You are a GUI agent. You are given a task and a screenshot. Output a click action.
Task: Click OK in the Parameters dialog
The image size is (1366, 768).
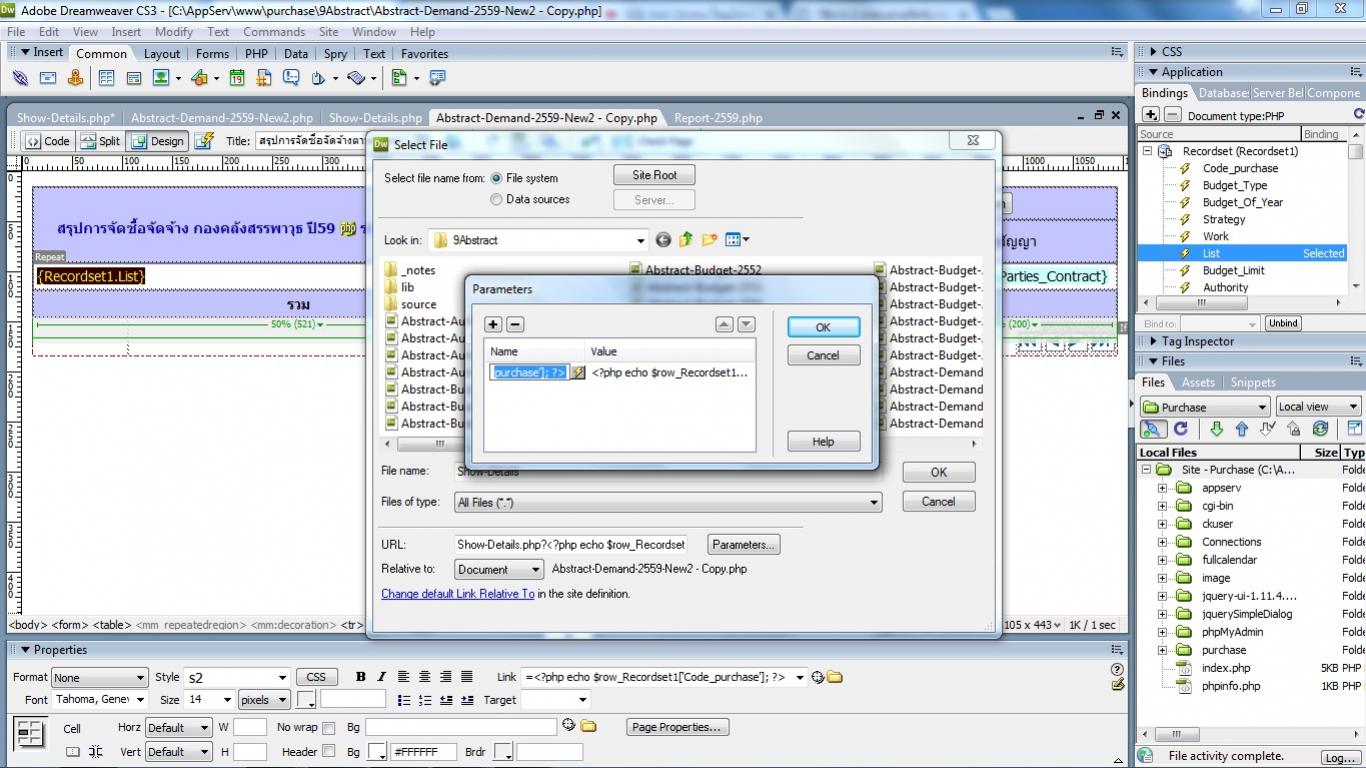click(822, 327)
